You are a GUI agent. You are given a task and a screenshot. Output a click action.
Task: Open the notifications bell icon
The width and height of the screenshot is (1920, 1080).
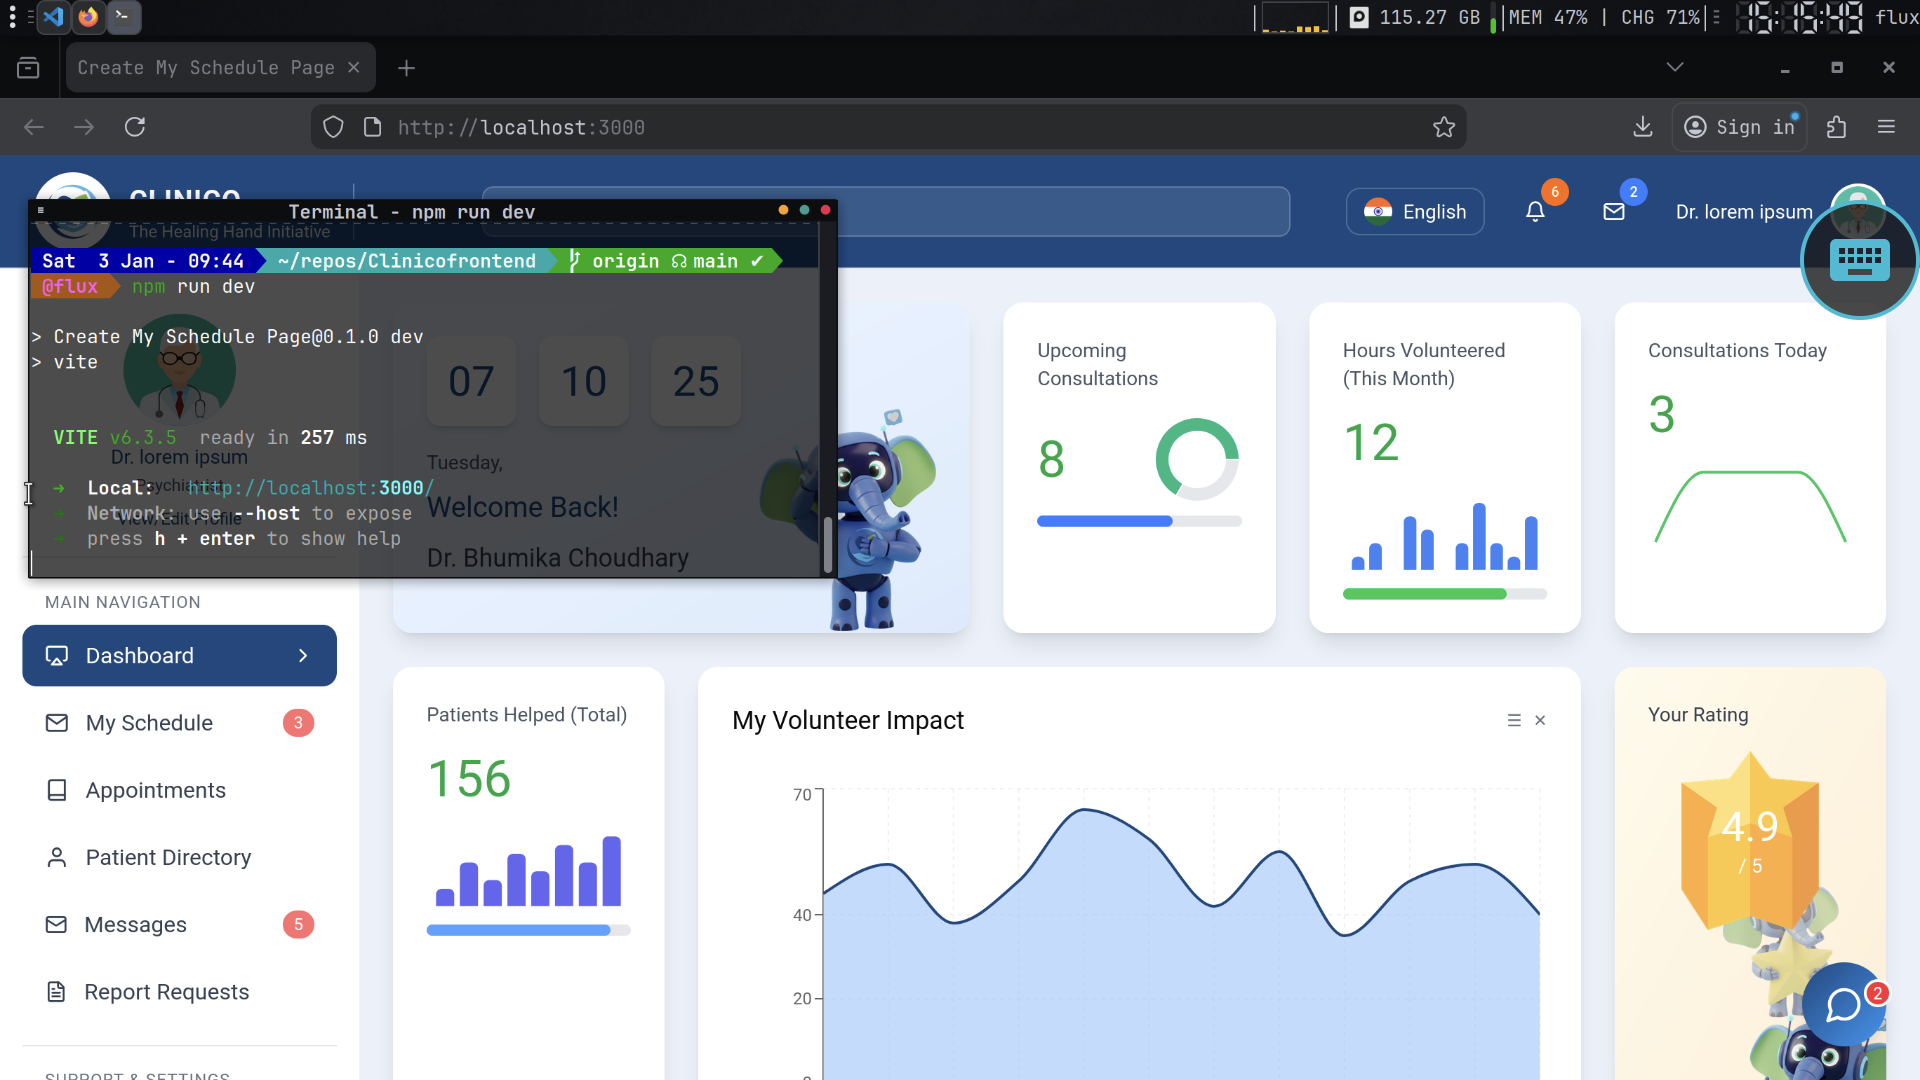click(x=1535, y=212)
